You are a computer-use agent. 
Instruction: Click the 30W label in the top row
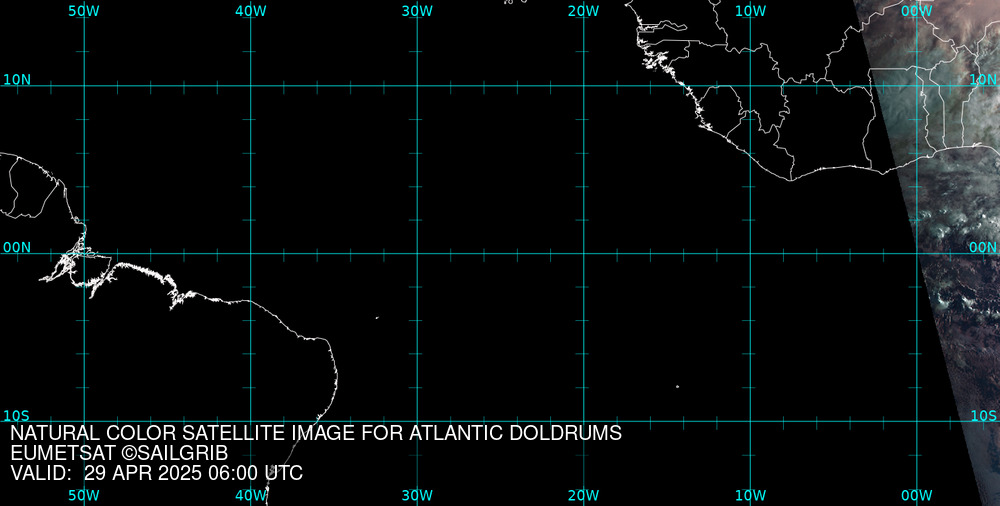click(417, 11)
